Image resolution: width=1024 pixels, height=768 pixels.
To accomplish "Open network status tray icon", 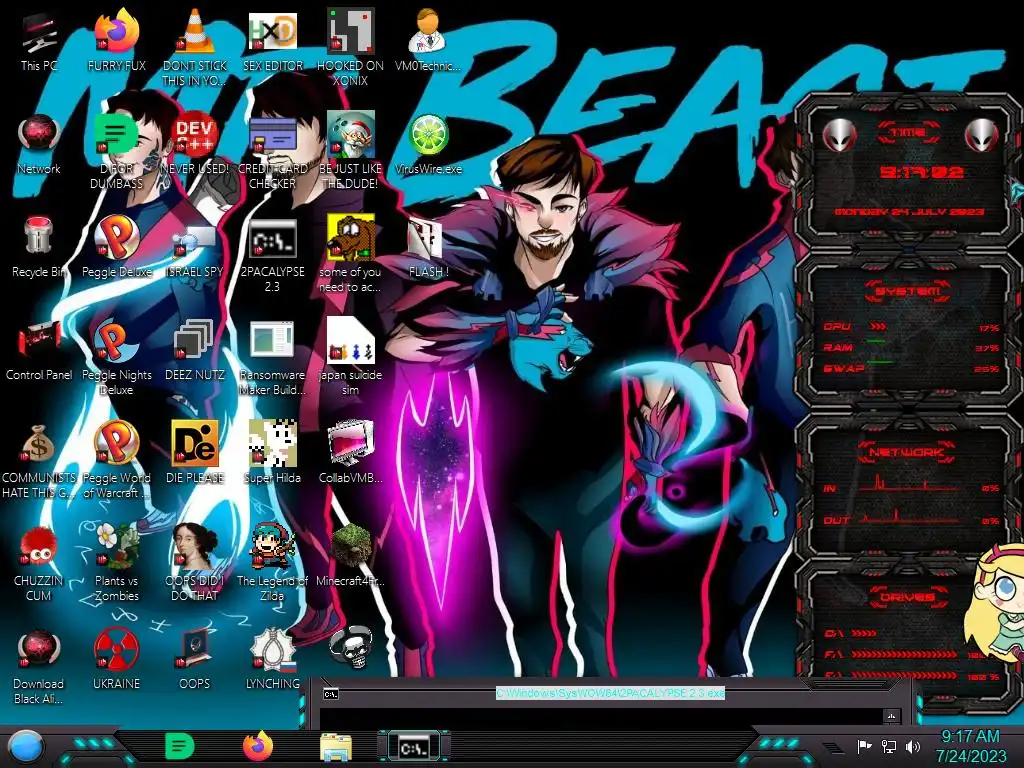I will coord(889,746).
